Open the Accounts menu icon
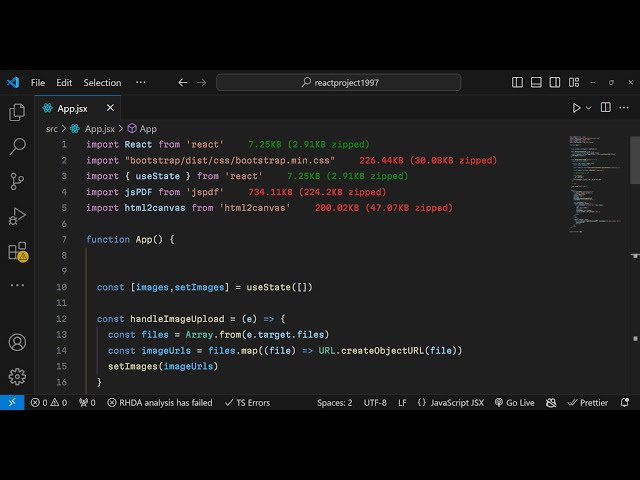Viewport: 640px width, 480px height. [x=17, y=342]
